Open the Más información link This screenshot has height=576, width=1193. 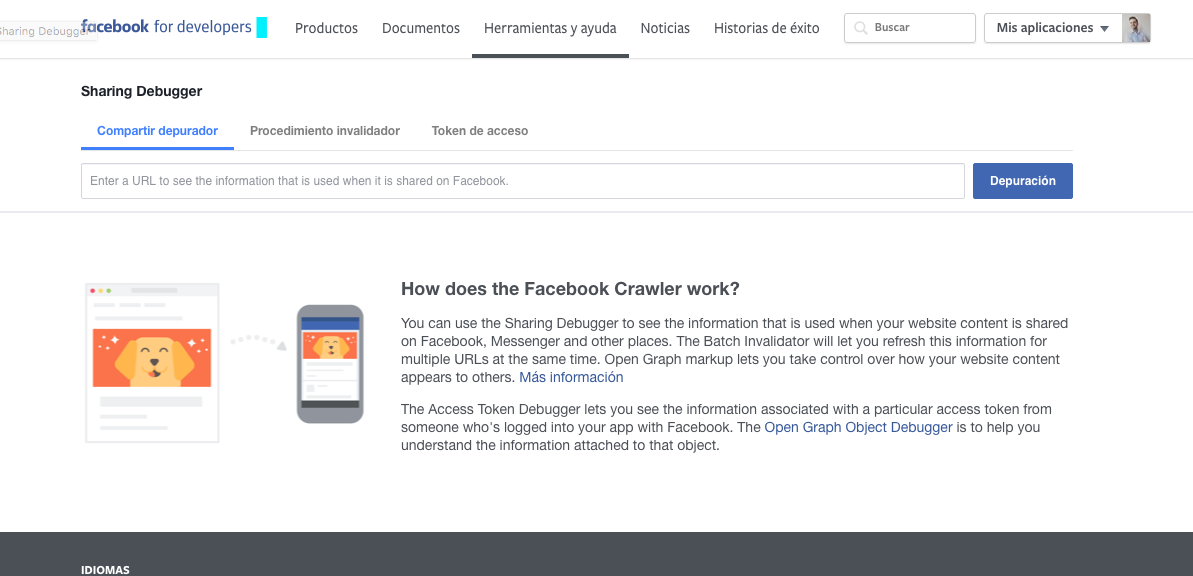(x=571, y=377)
